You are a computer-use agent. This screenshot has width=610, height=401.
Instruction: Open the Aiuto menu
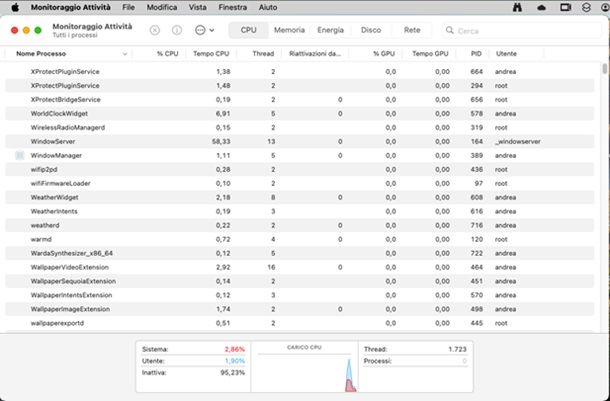[x=268, y=7]
